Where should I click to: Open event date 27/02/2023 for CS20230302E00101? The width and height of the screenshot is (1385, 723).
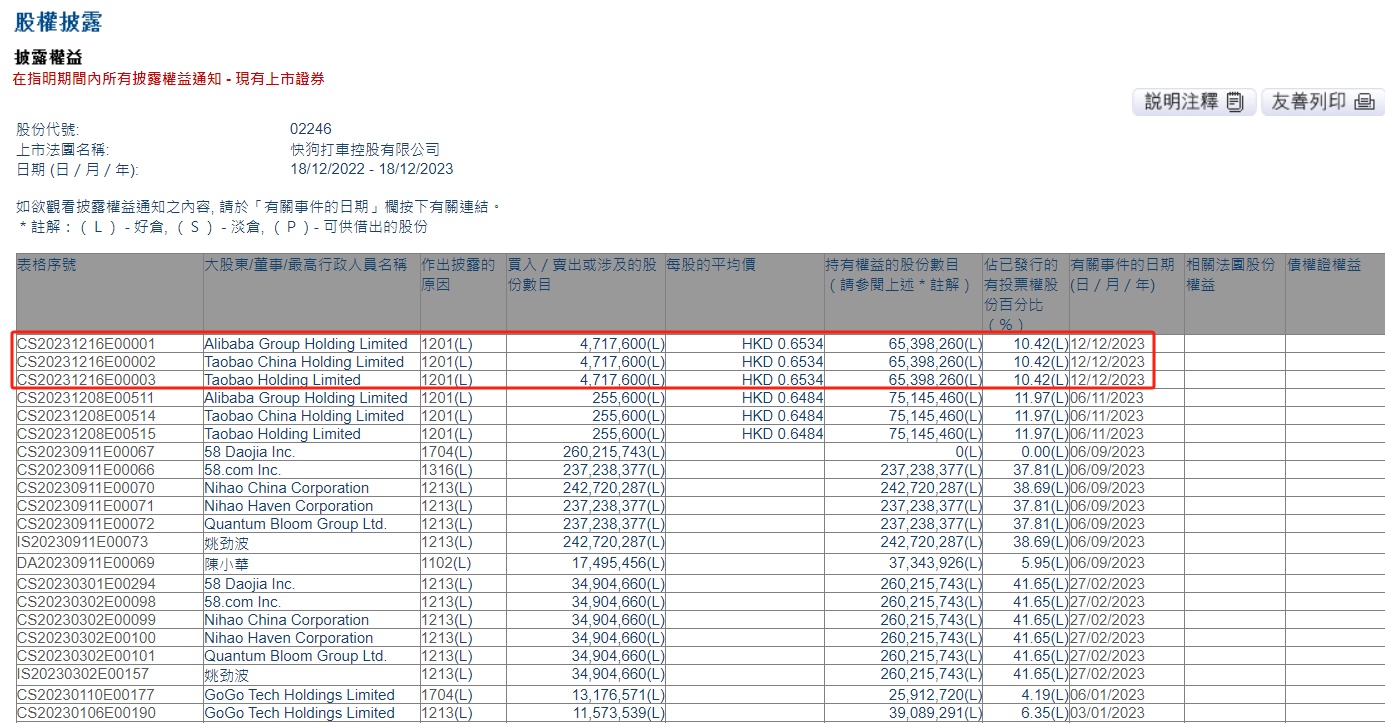[1107, 656]
